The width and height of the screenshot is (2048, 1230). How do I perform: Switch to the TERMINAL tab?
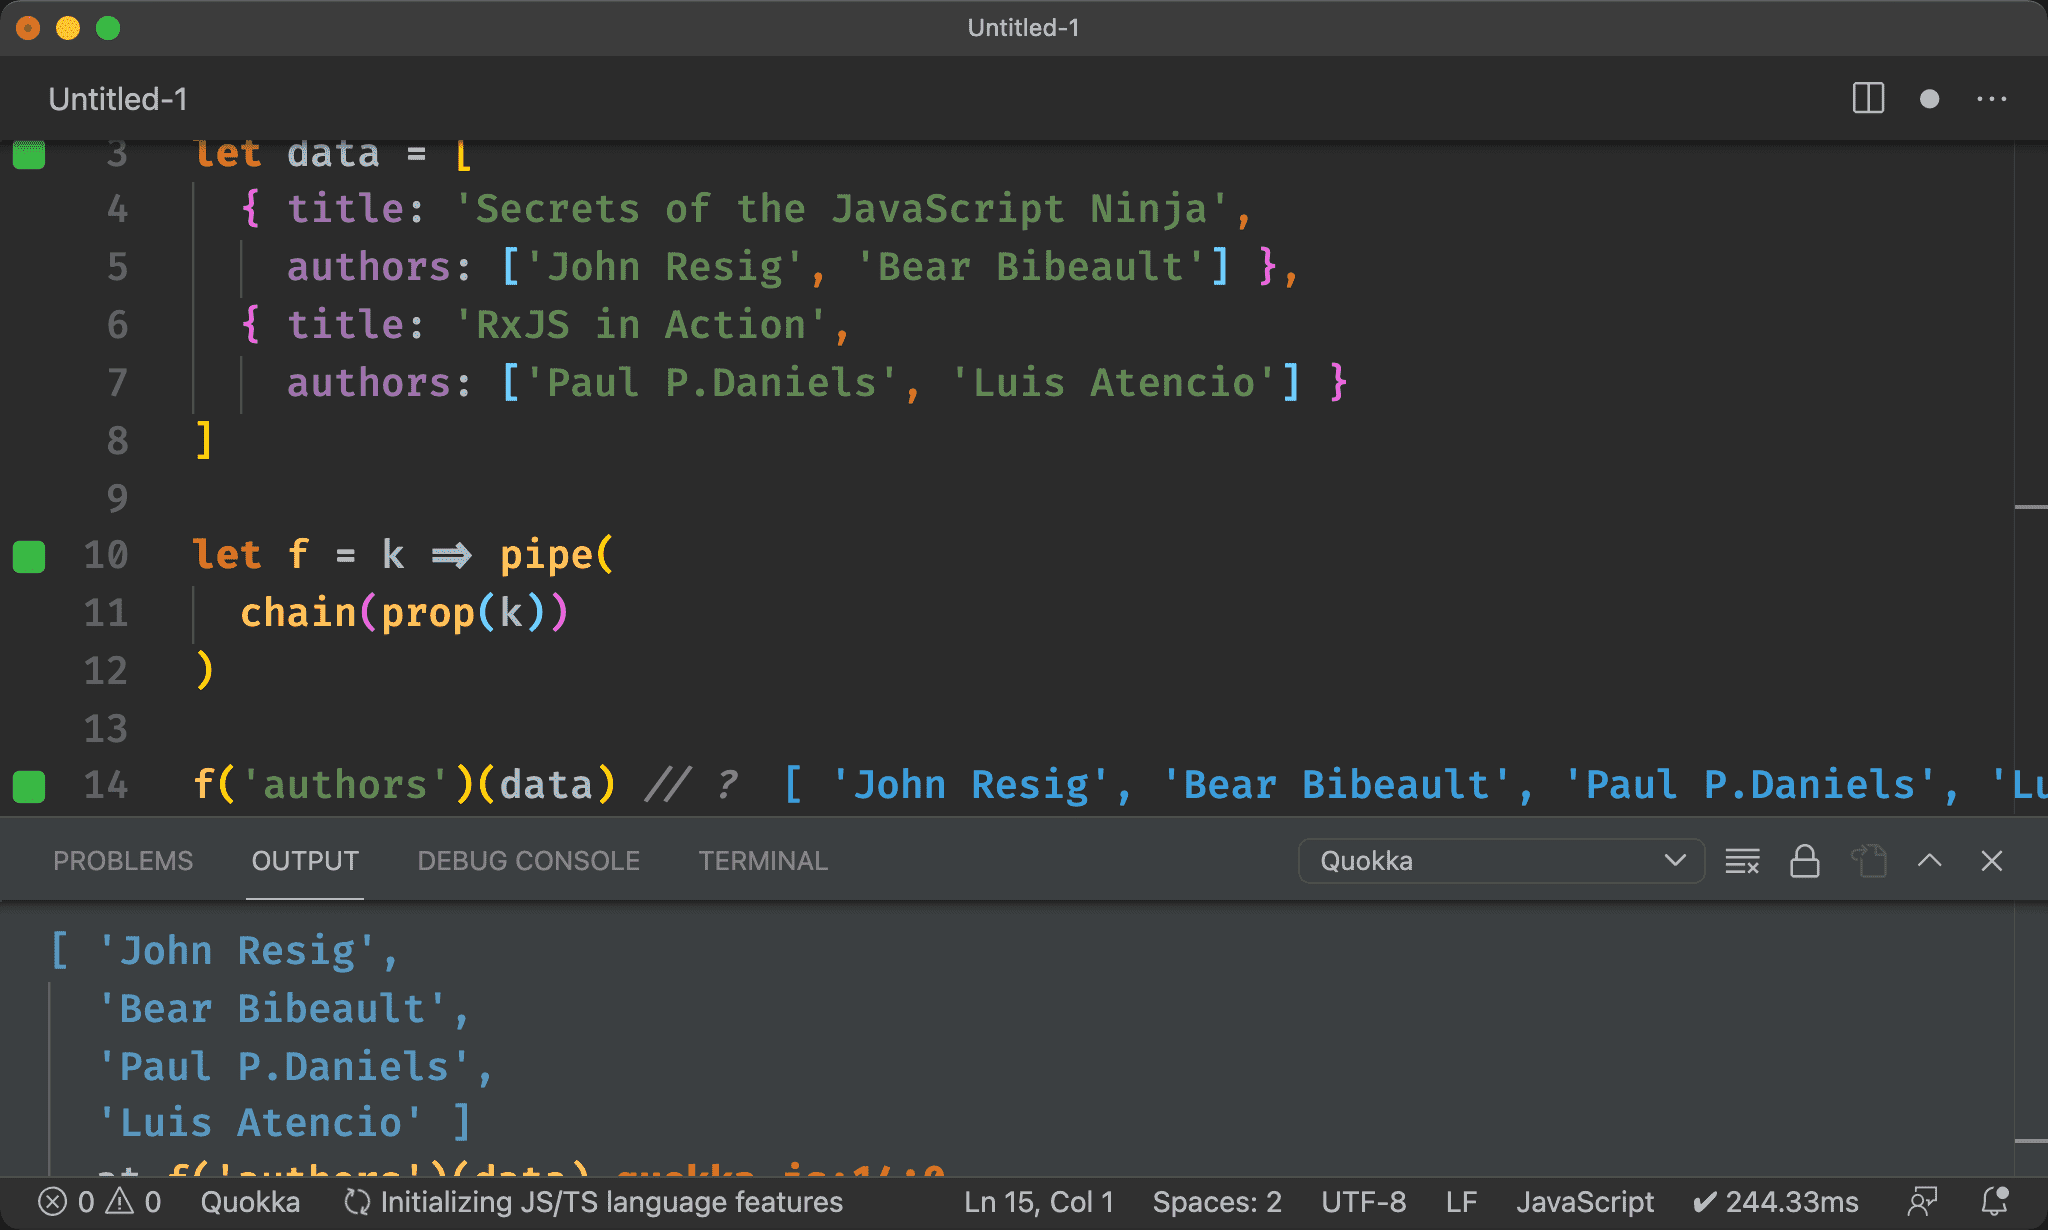point(763,861)
